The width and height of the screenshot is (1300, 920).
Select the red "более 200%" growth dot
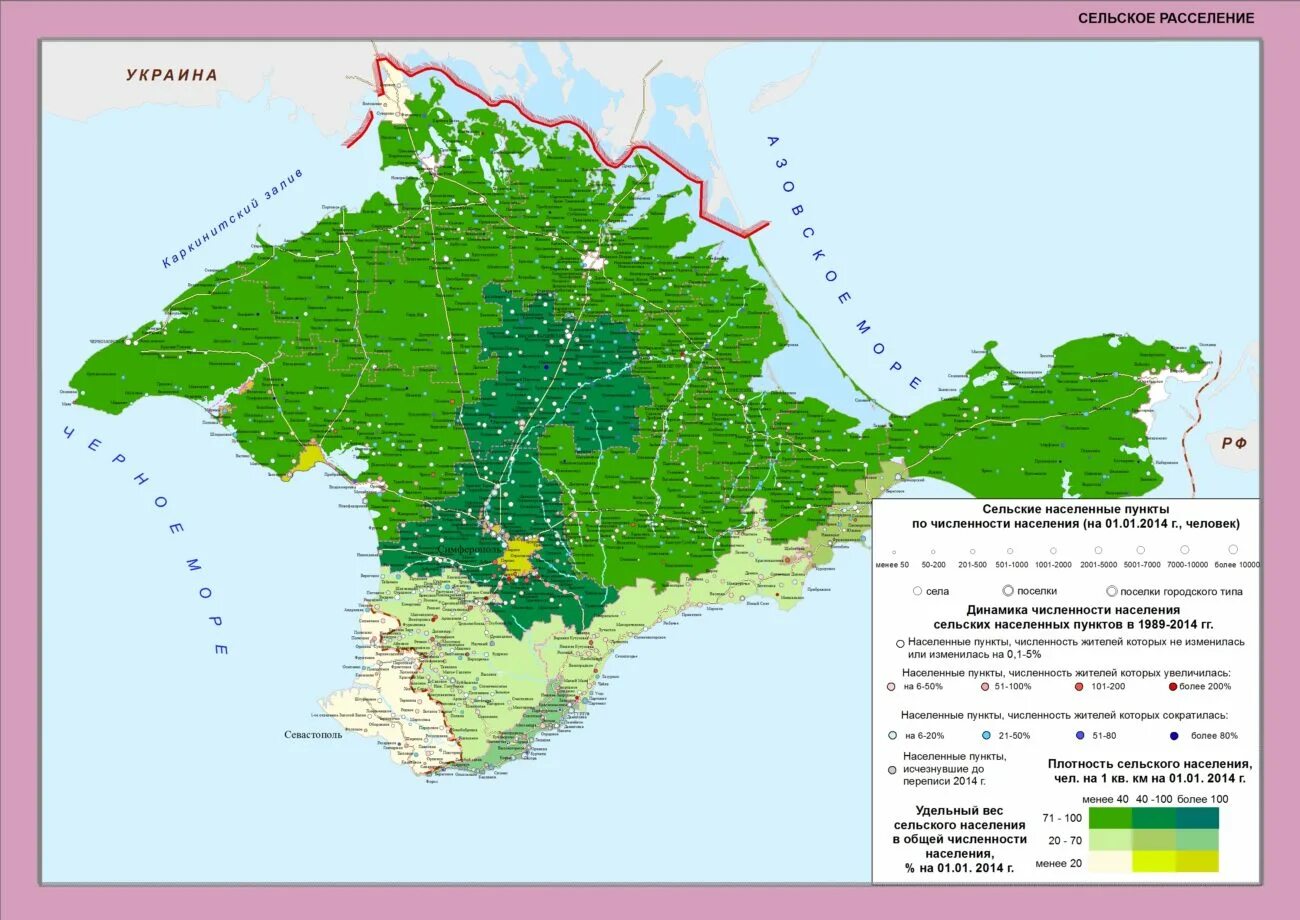pos(1173,687)
